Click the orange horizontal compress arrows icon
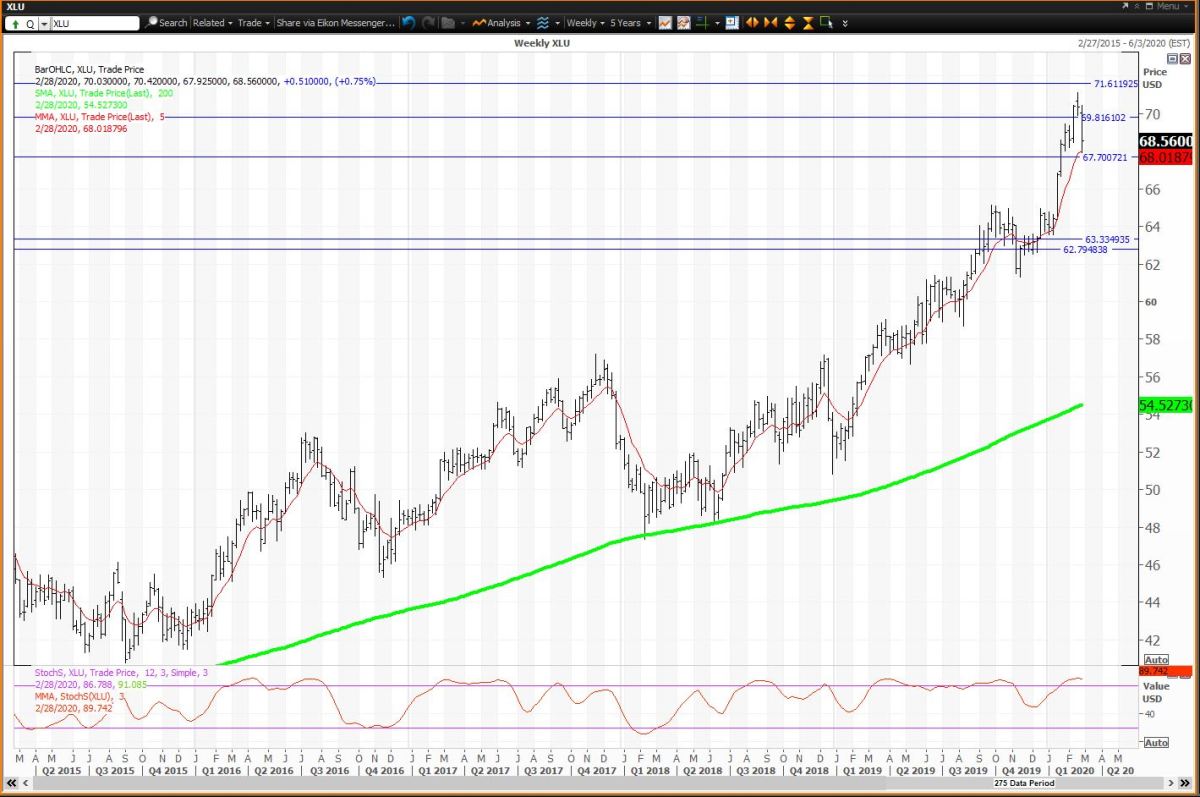 [771, 22]
